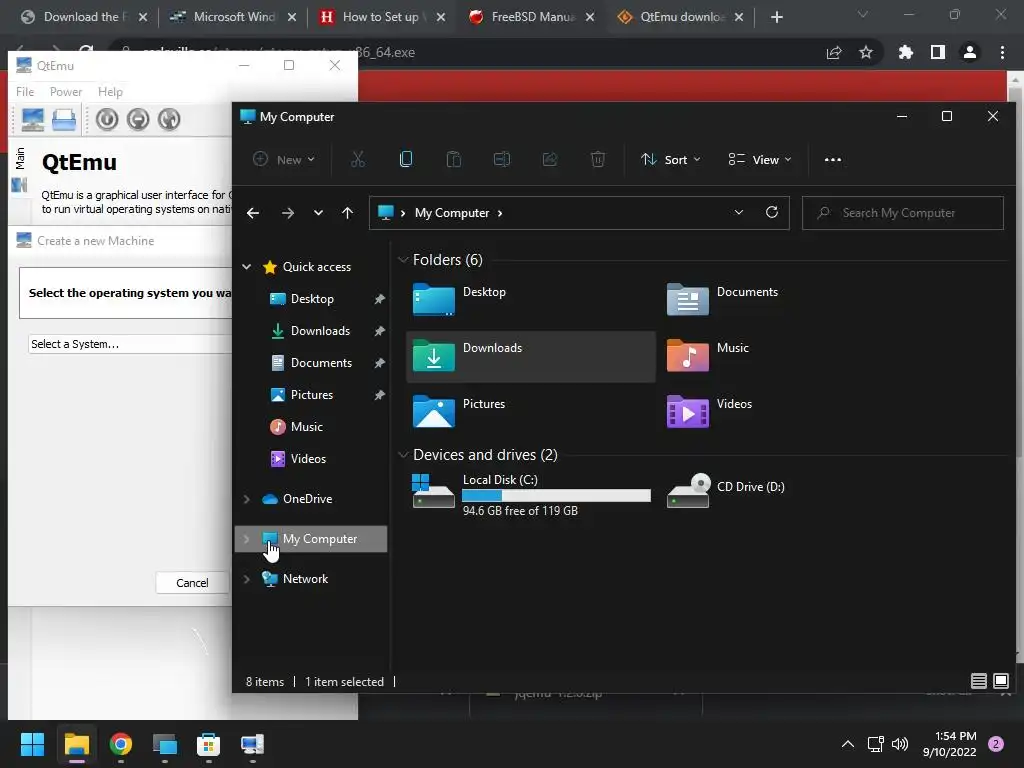Expand the My Computer tree node
Viewport: 1024px width, 768px height.
tap(247, 539)
